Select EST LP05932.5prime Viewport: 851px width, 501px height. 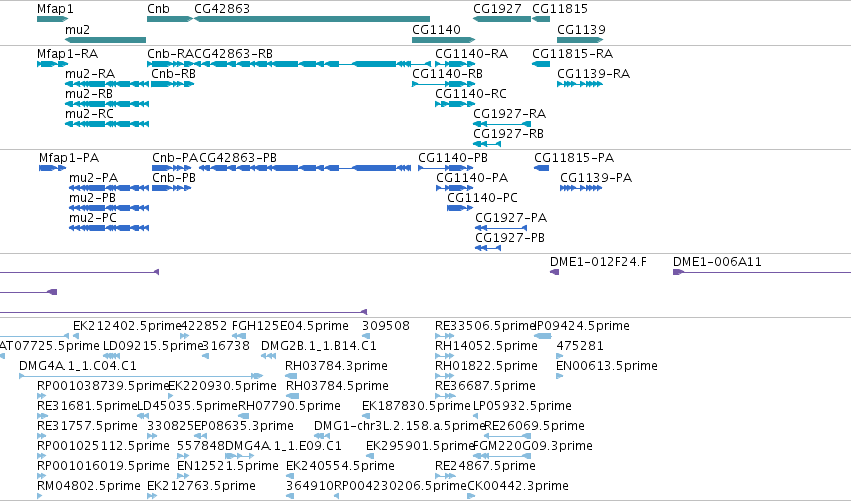point(522,407)
